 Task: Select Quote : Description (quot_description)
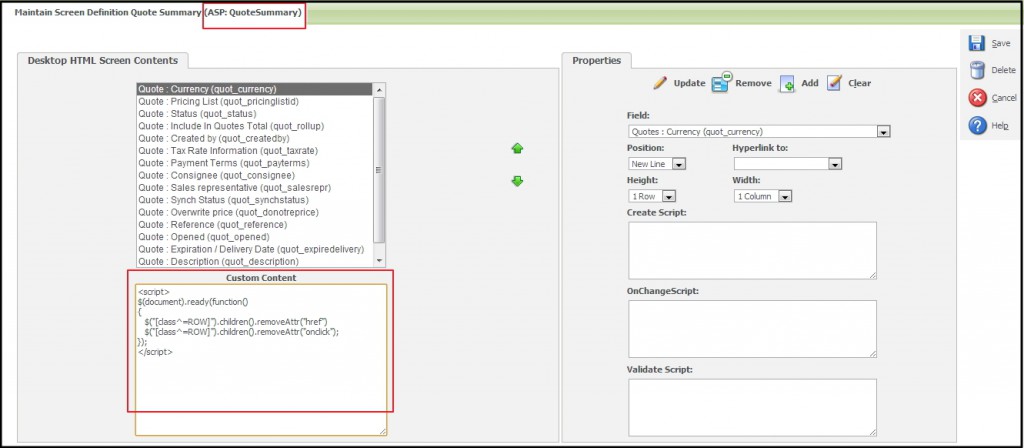(255, 261)
